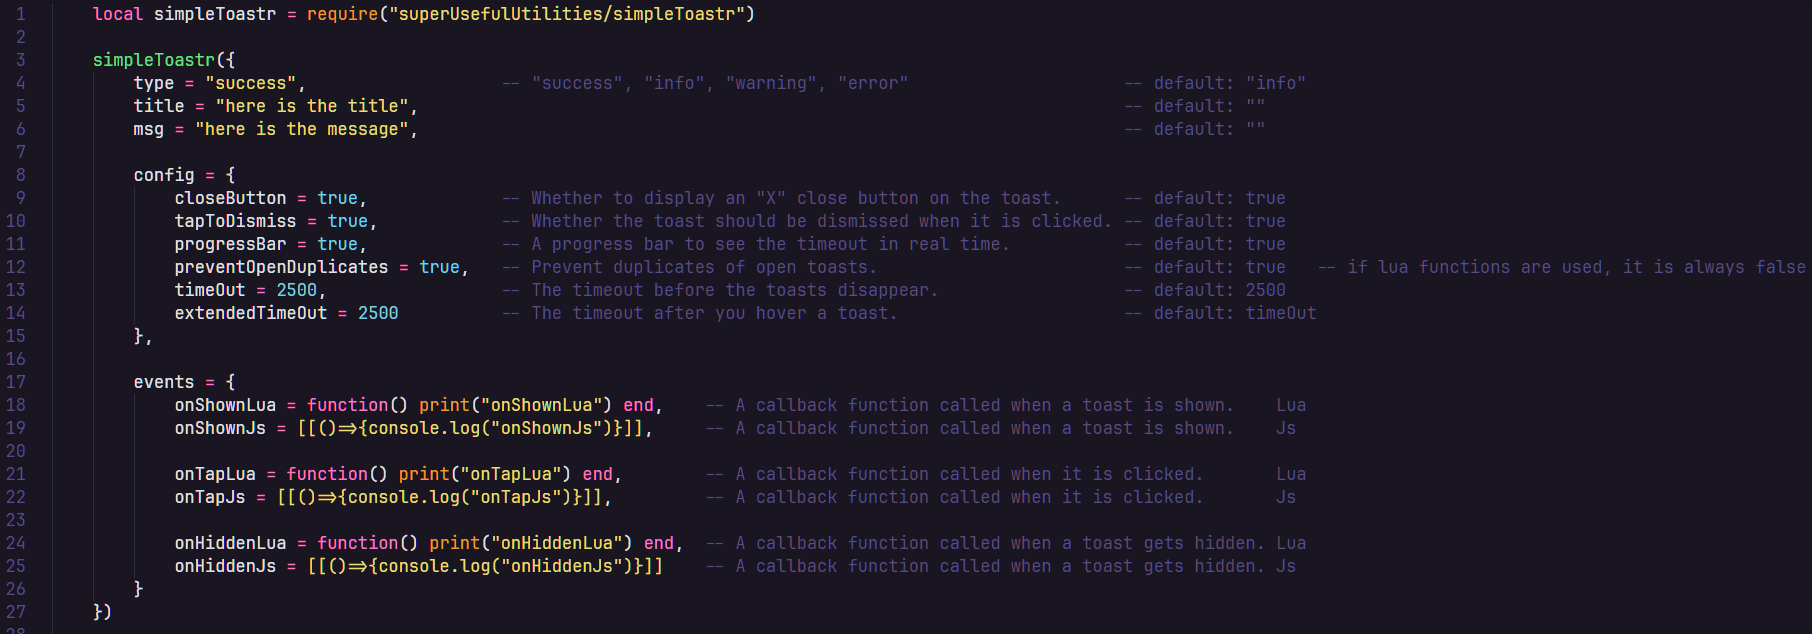1812x634 pixels.
Task: Click the require keyword on line 1
Action: coord(342,14)
